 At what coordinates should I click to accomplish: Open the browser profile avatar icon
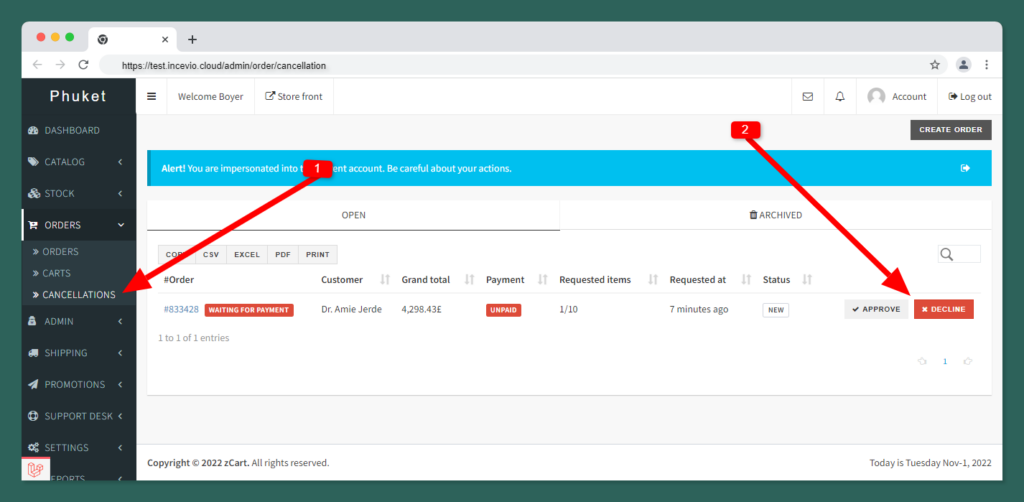click(963, 65)
